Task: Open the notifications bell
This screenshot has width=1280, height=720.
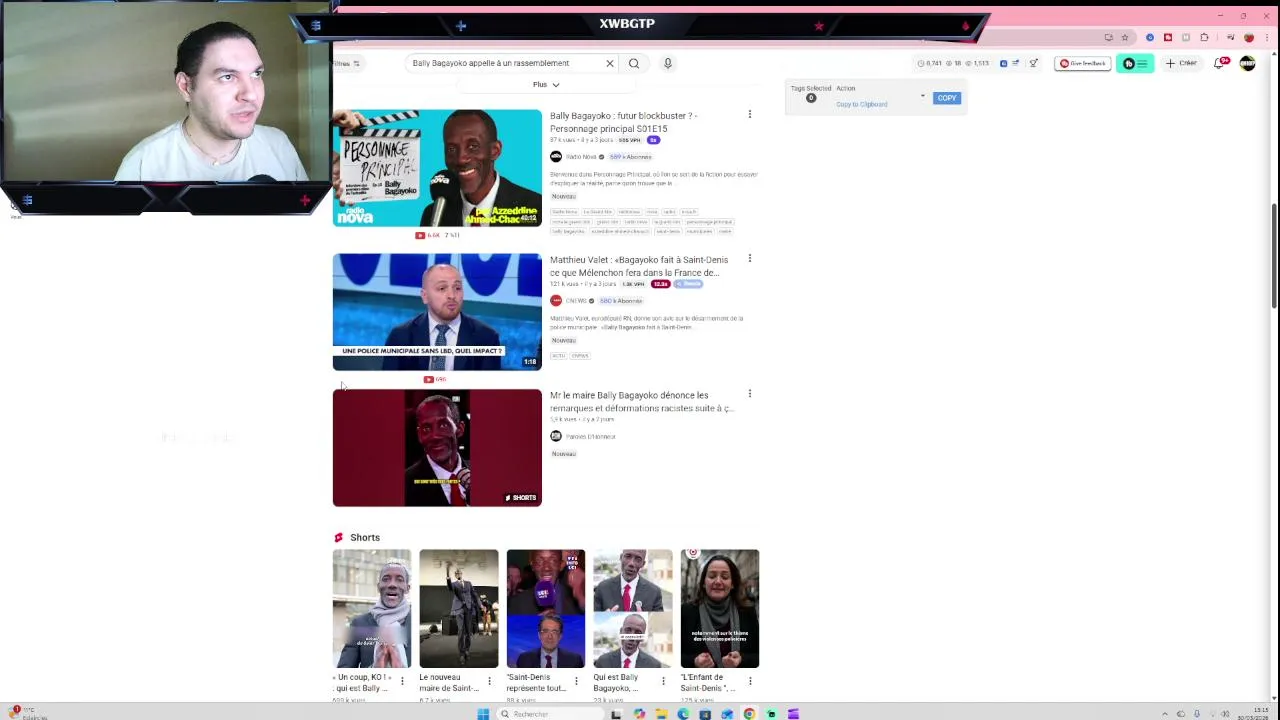Action: [x=1220, y=63]
